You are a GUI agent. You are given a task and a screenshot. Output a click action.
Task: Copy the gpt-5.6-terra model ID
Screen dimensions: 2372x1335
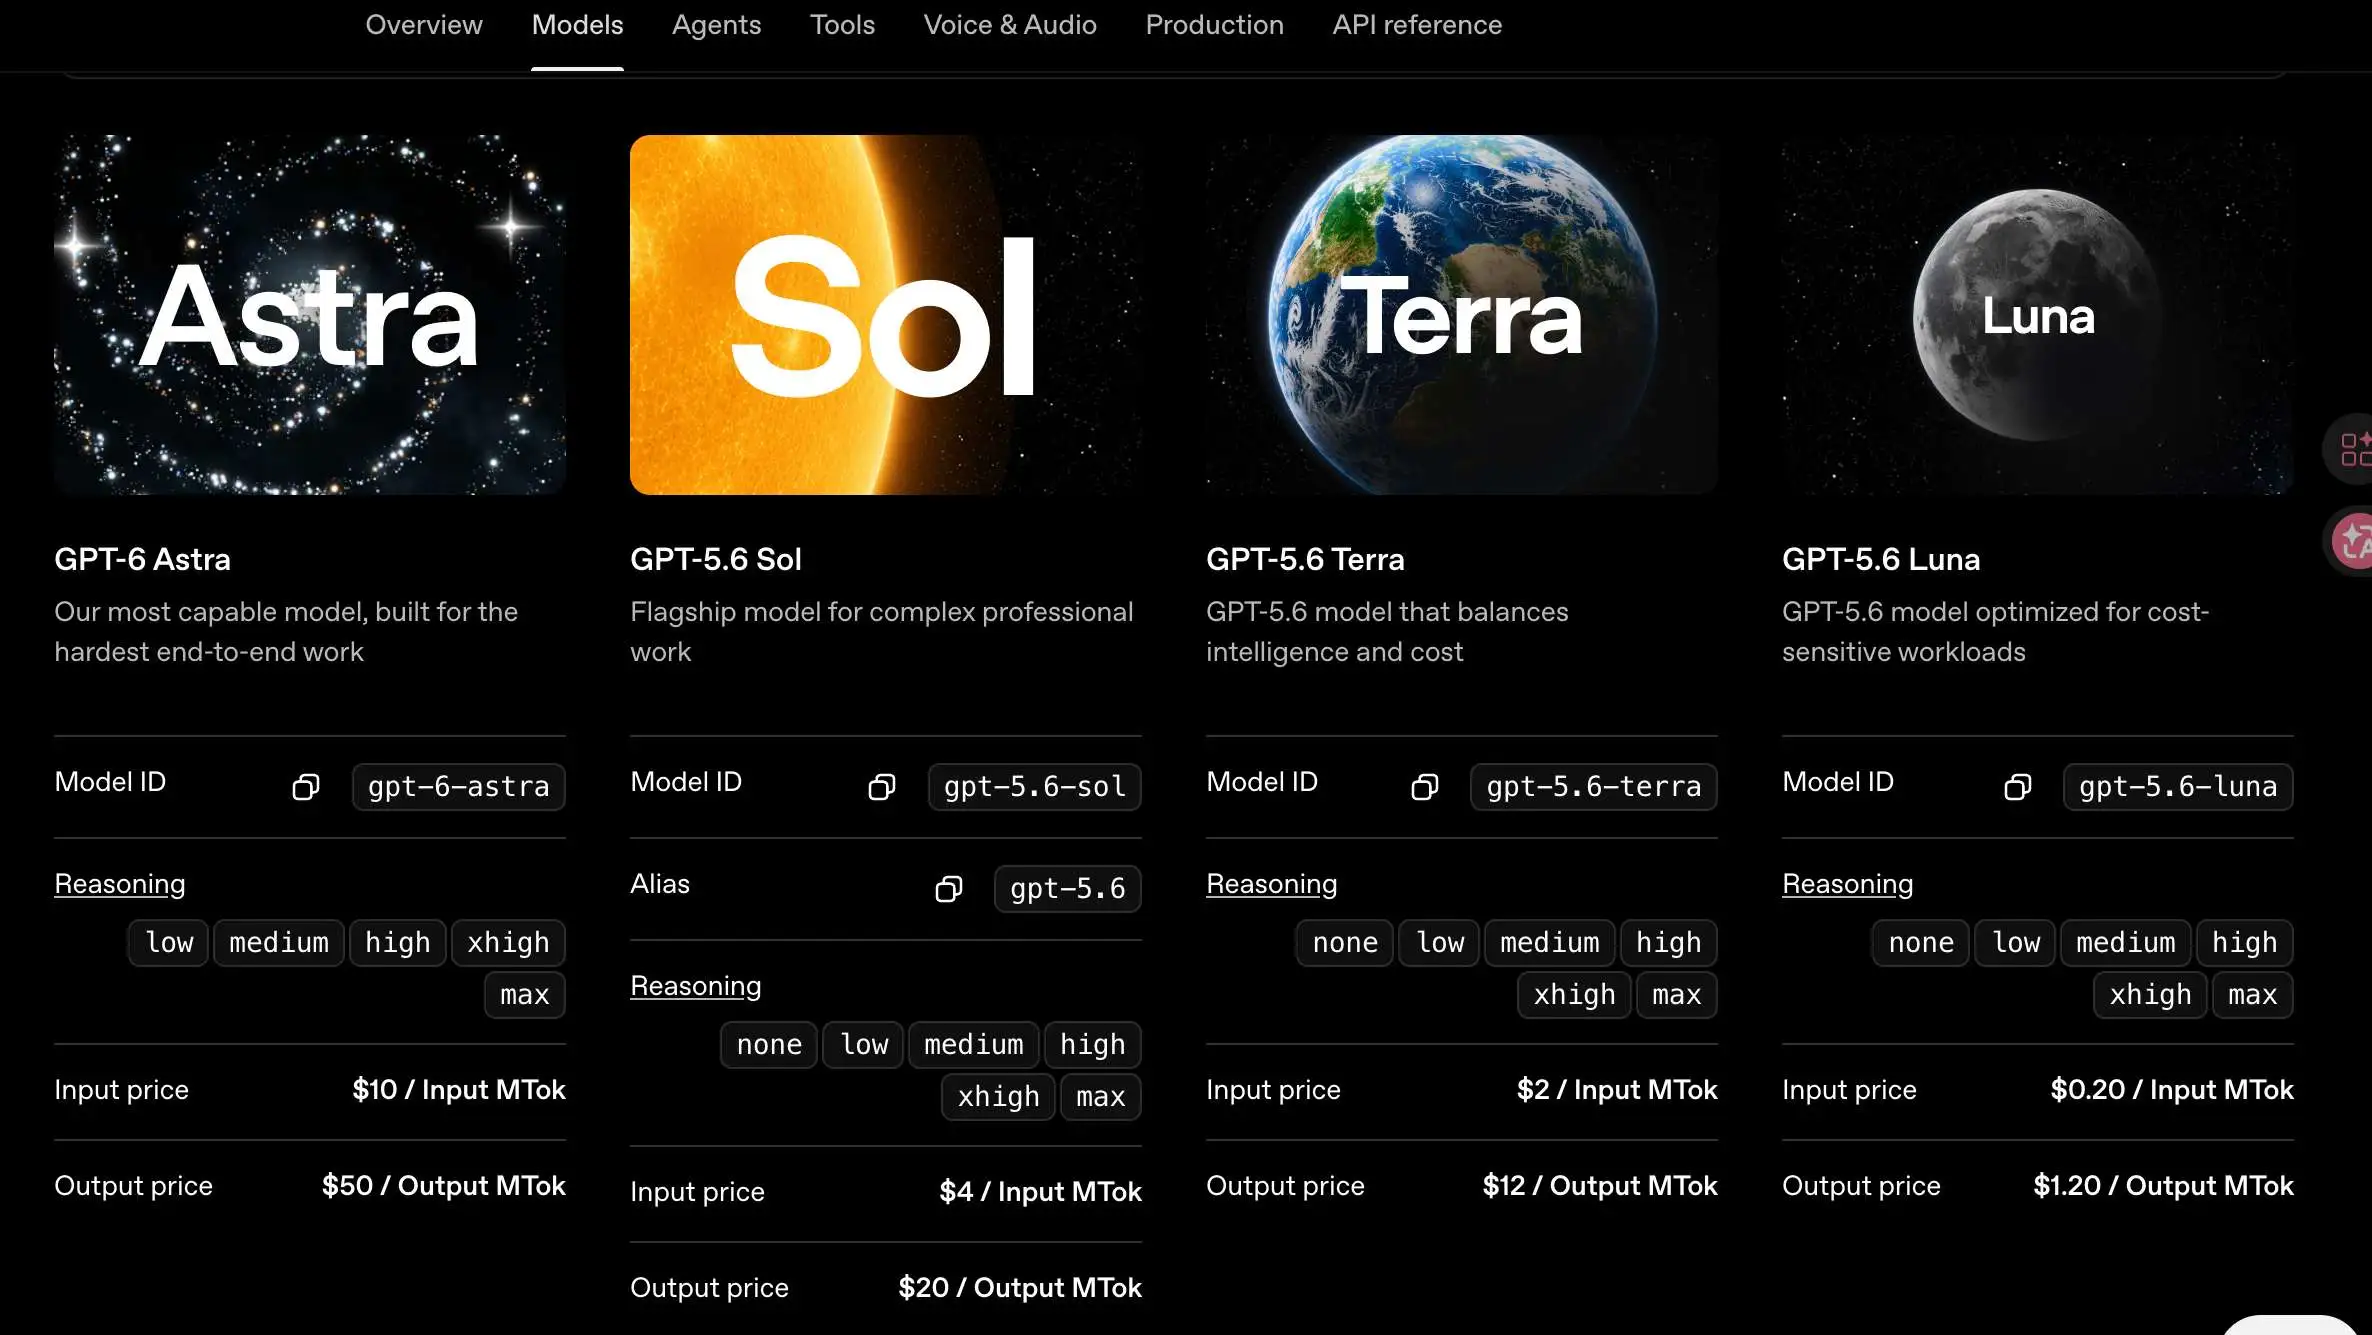coord(1424,787)
